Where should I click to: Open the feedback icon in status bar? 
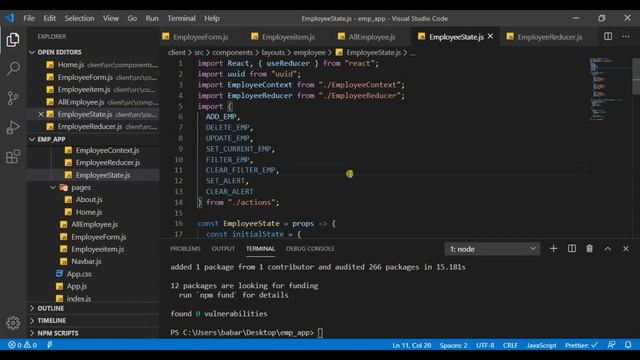[611, 345]
